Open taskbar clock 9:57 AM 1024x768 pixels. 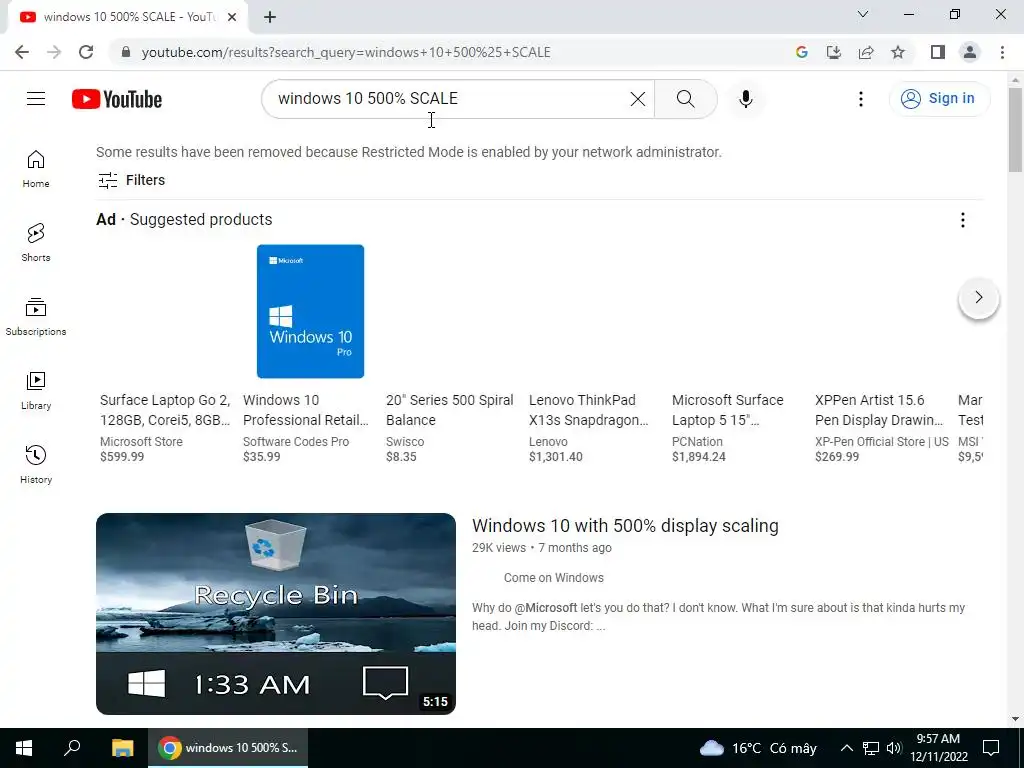[938, 748]
